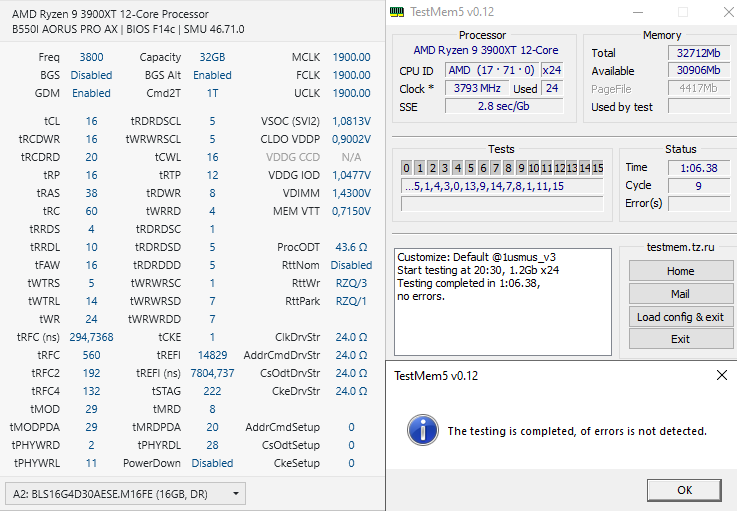
Task: Click the PowerDown value Disabled
Action: pyautogui.click(x=212, y=463)
